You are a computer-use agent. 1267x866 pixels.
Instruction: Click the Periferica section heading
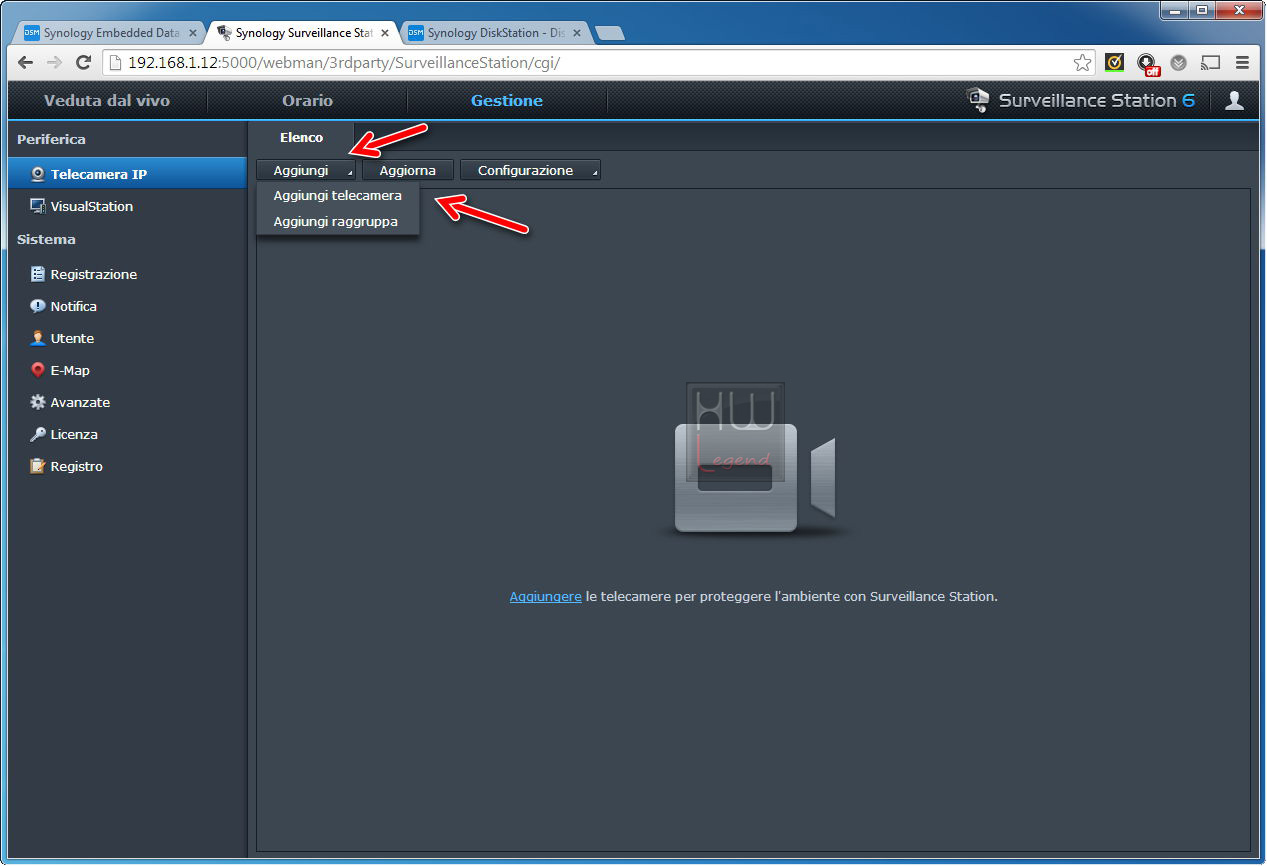(51, 139)
